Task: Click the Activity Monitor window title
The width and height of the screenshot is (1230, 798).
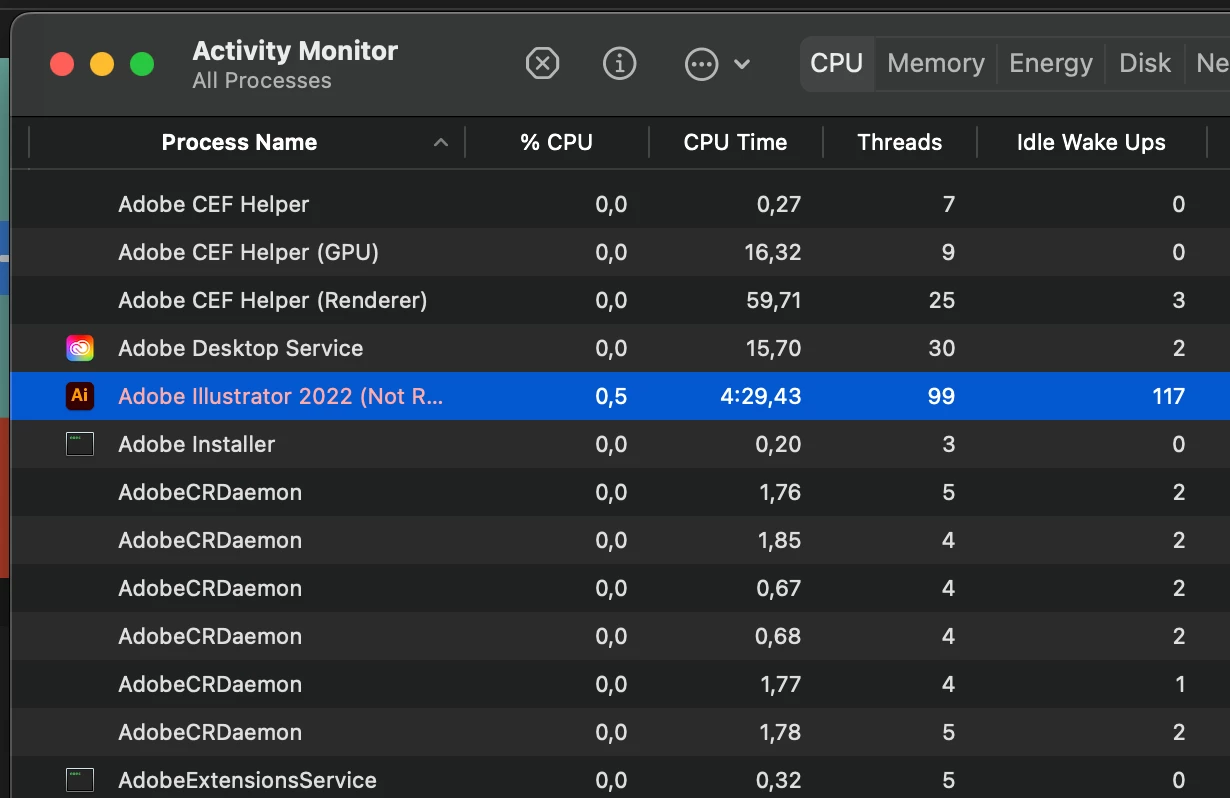Action: coord(295,50)
